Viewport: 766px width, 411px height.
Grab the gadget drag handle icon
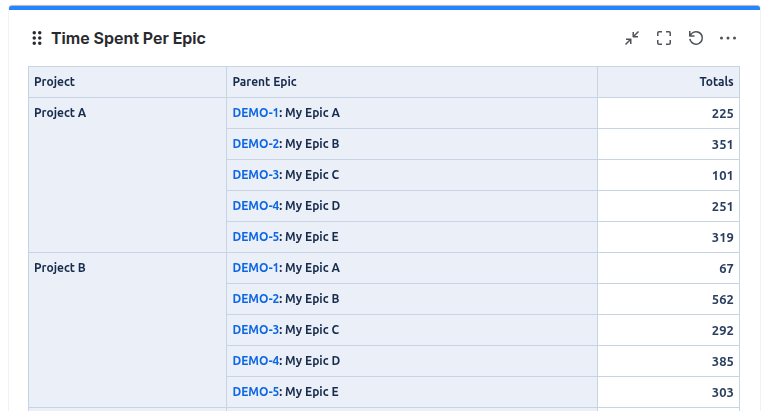click(37, 38)
